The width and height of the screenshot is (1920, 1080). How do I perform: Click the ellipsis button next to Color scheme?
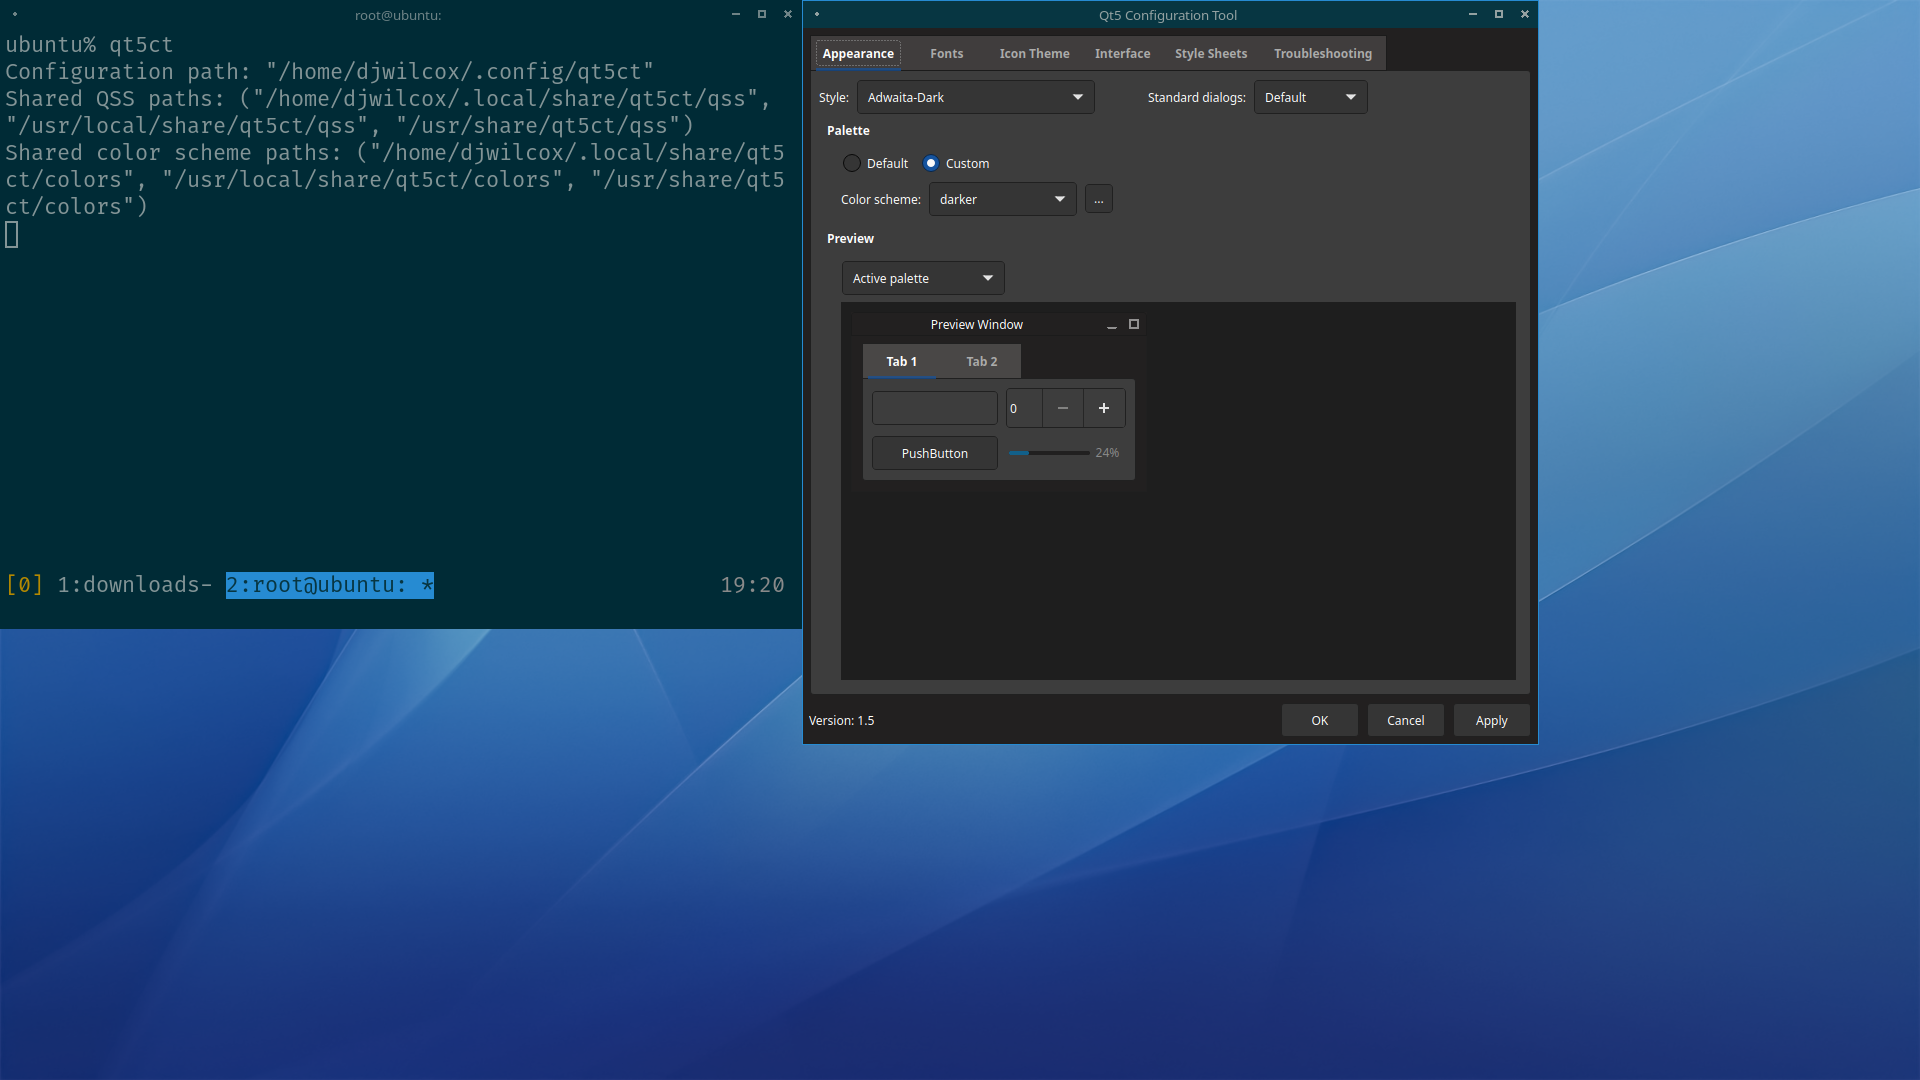tap(1098, 199)
